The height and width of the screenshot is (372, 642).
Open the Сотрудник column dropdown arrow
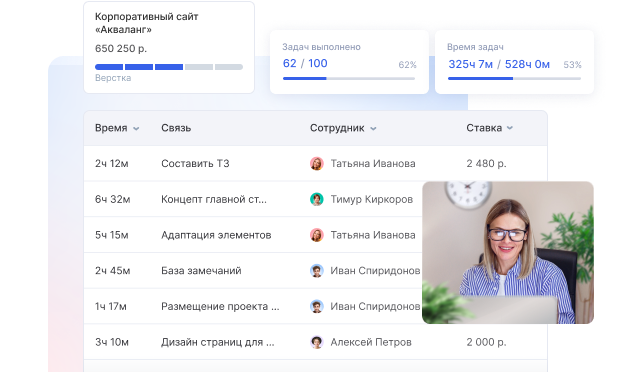coord(373,129)
